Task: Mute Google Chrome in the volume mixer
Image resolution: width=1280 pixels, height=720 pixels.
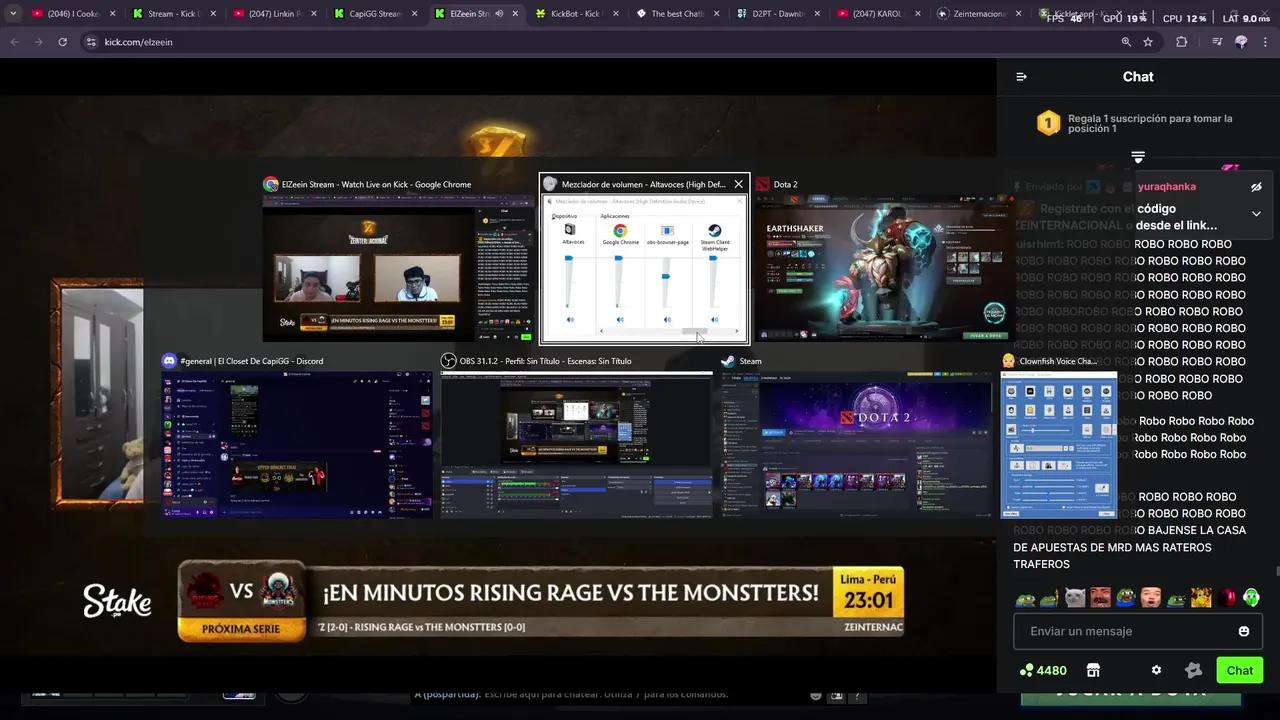Action: (620, 320)
